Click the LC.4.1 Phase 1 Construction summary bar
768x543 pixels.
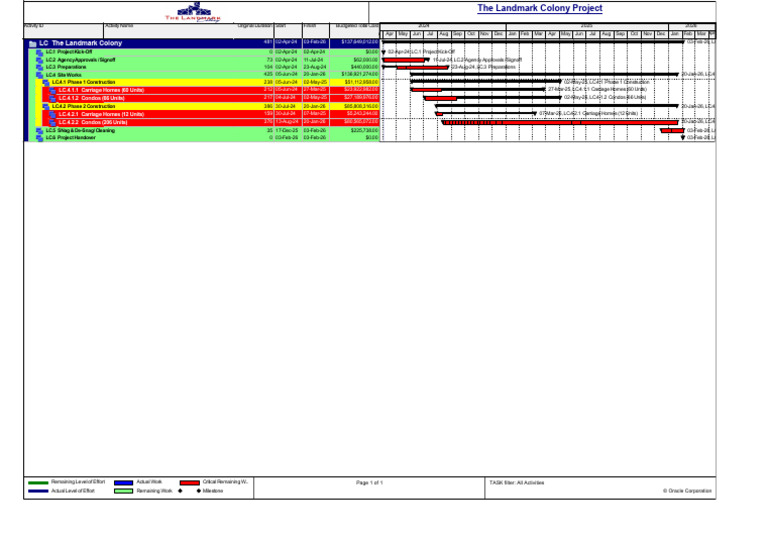[x=486, y=81]
